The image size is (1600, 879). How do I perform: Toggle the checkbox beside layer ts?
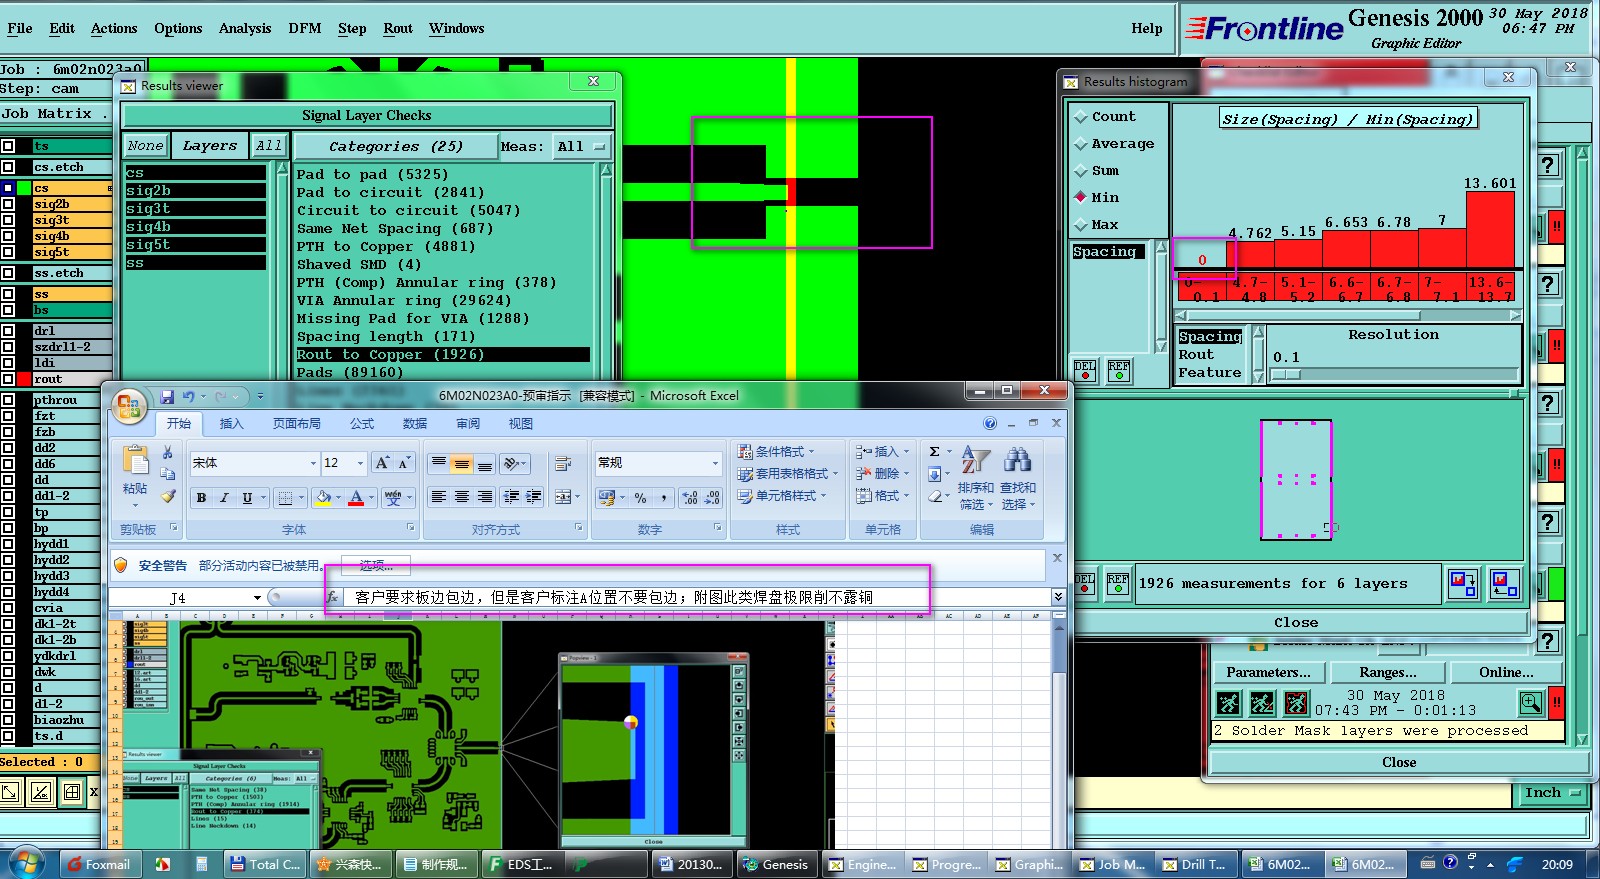[x=8, y=146]
